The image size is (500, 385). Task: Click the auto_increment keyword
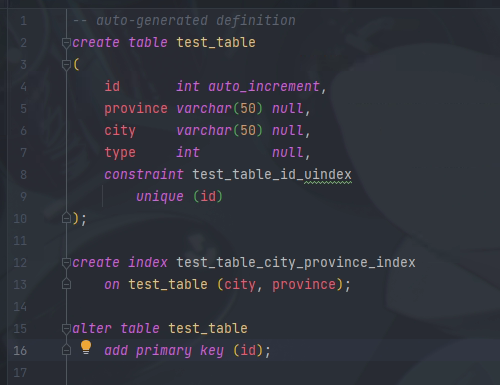(264, 87)
